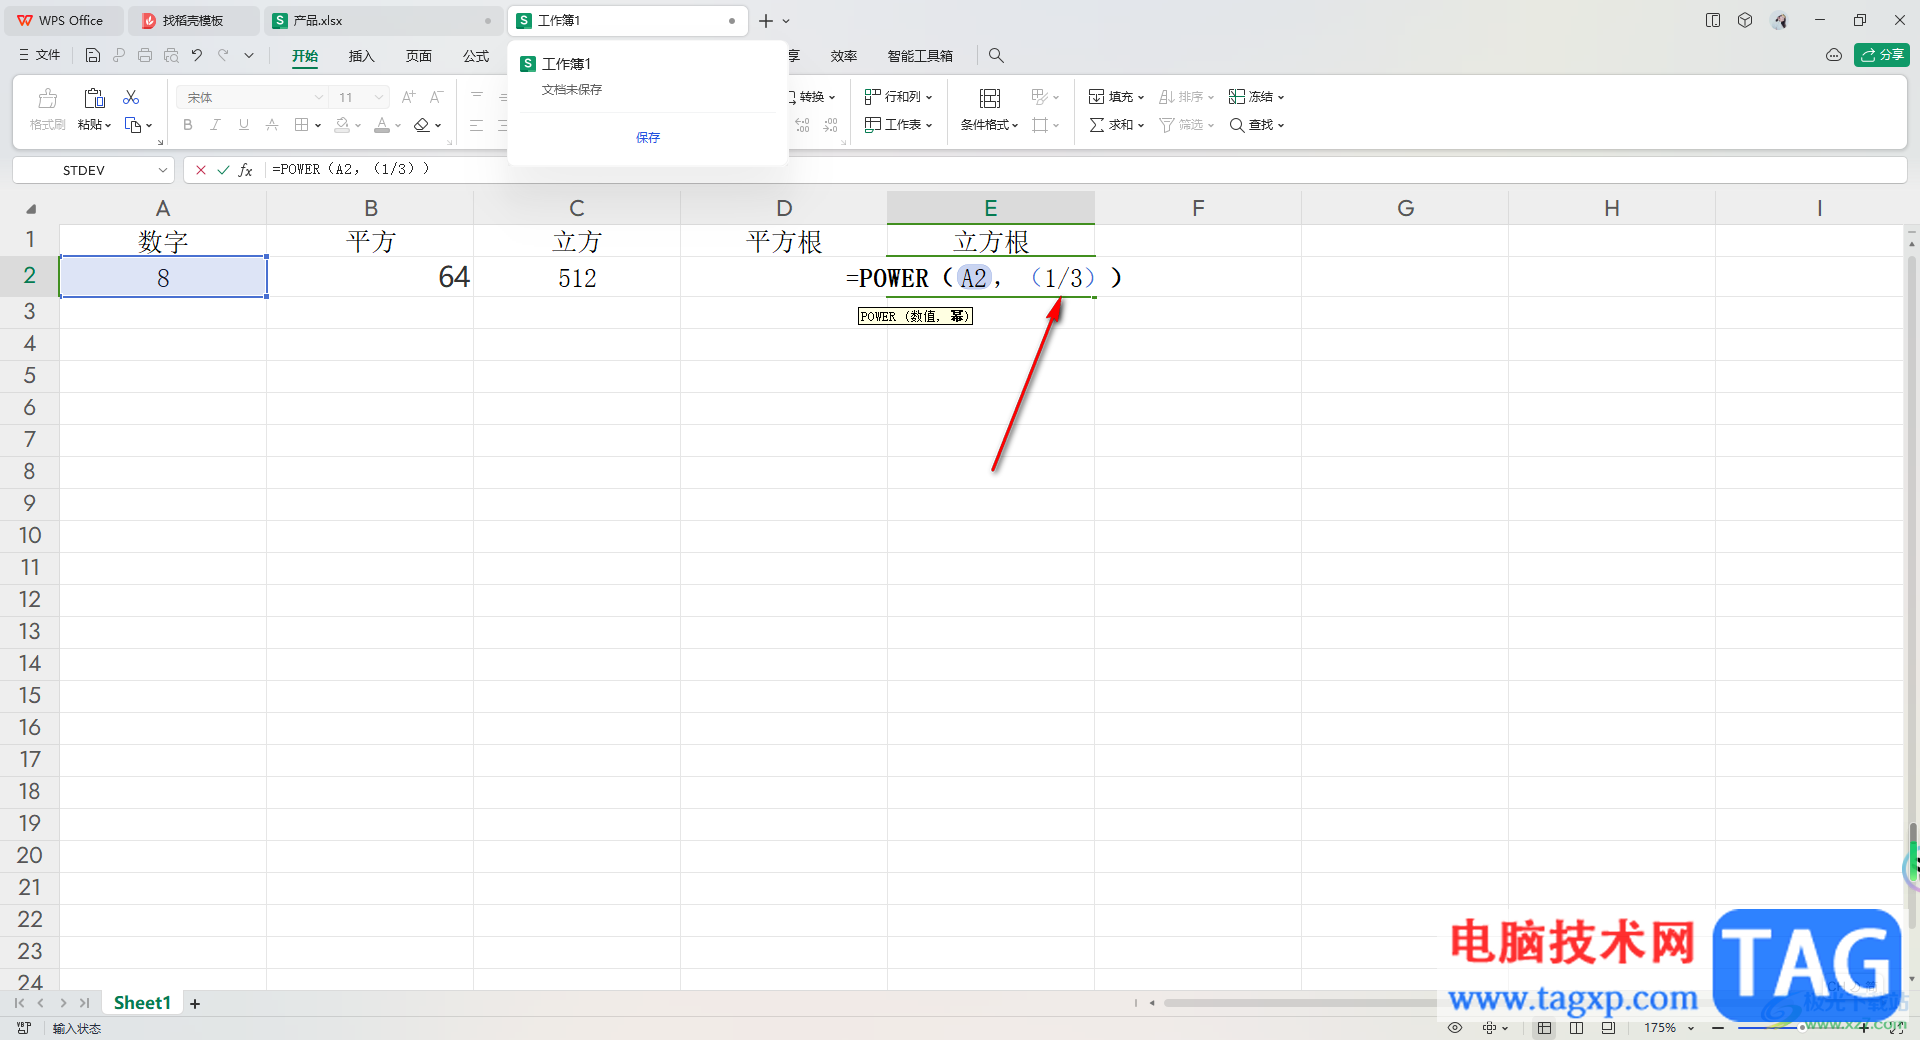Add a new sheet with plus icon
This screenshot has width=1920, height=1040.
(195, 1003)
